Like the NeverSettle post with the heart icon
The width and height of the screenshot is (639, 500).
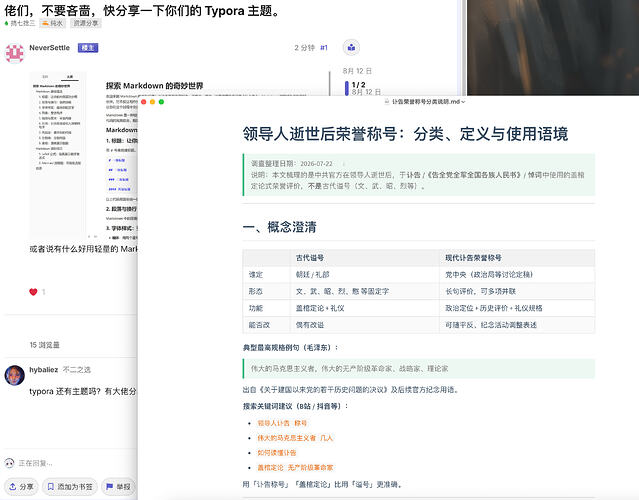pyautogui.click(x=33, y=292)
